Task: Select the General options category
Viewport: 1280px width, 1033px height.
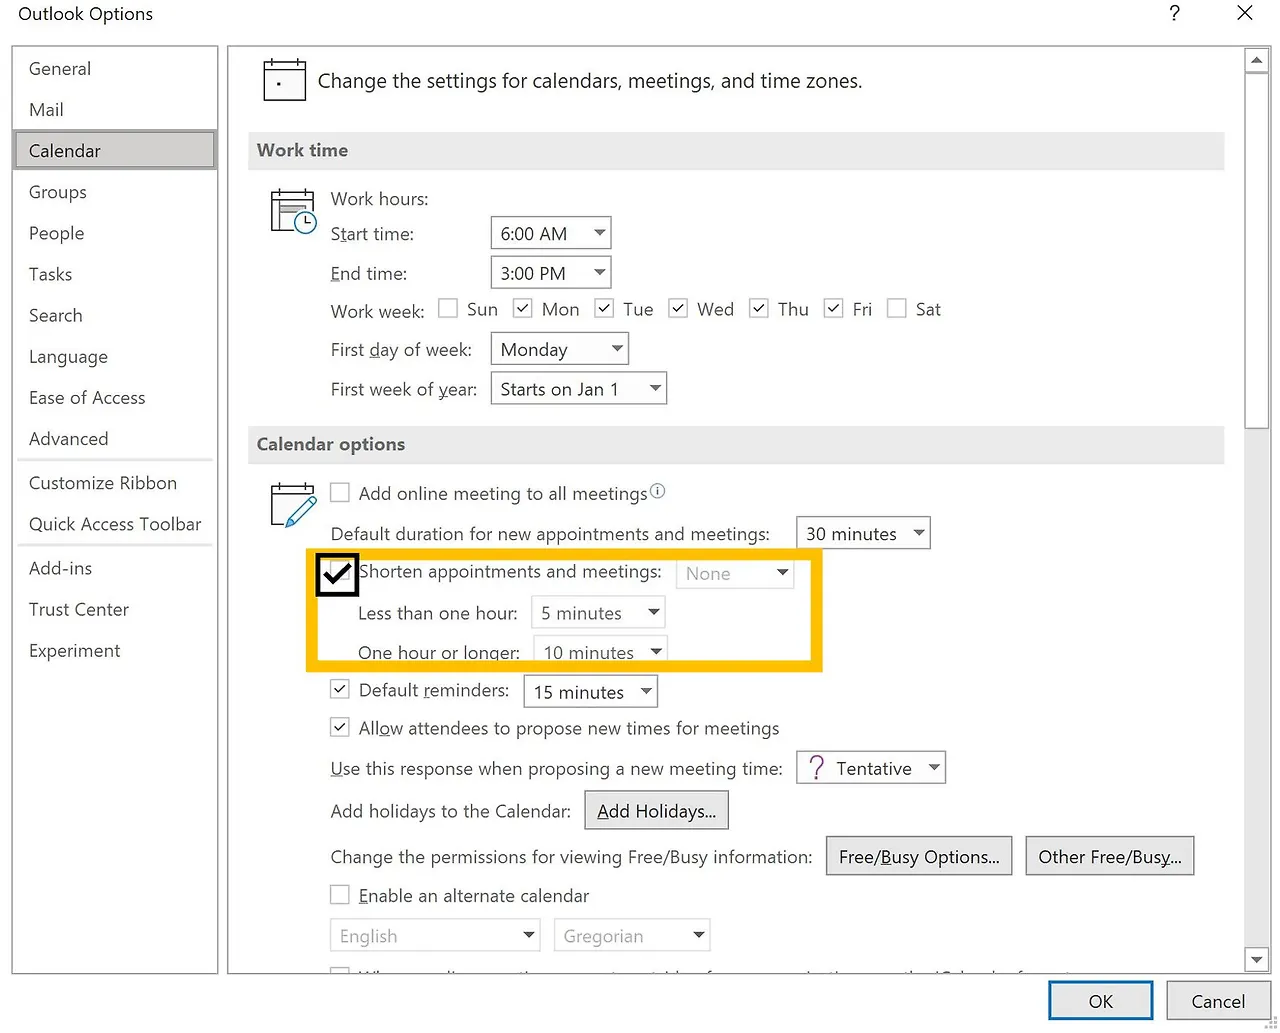Action: point(115,68)
